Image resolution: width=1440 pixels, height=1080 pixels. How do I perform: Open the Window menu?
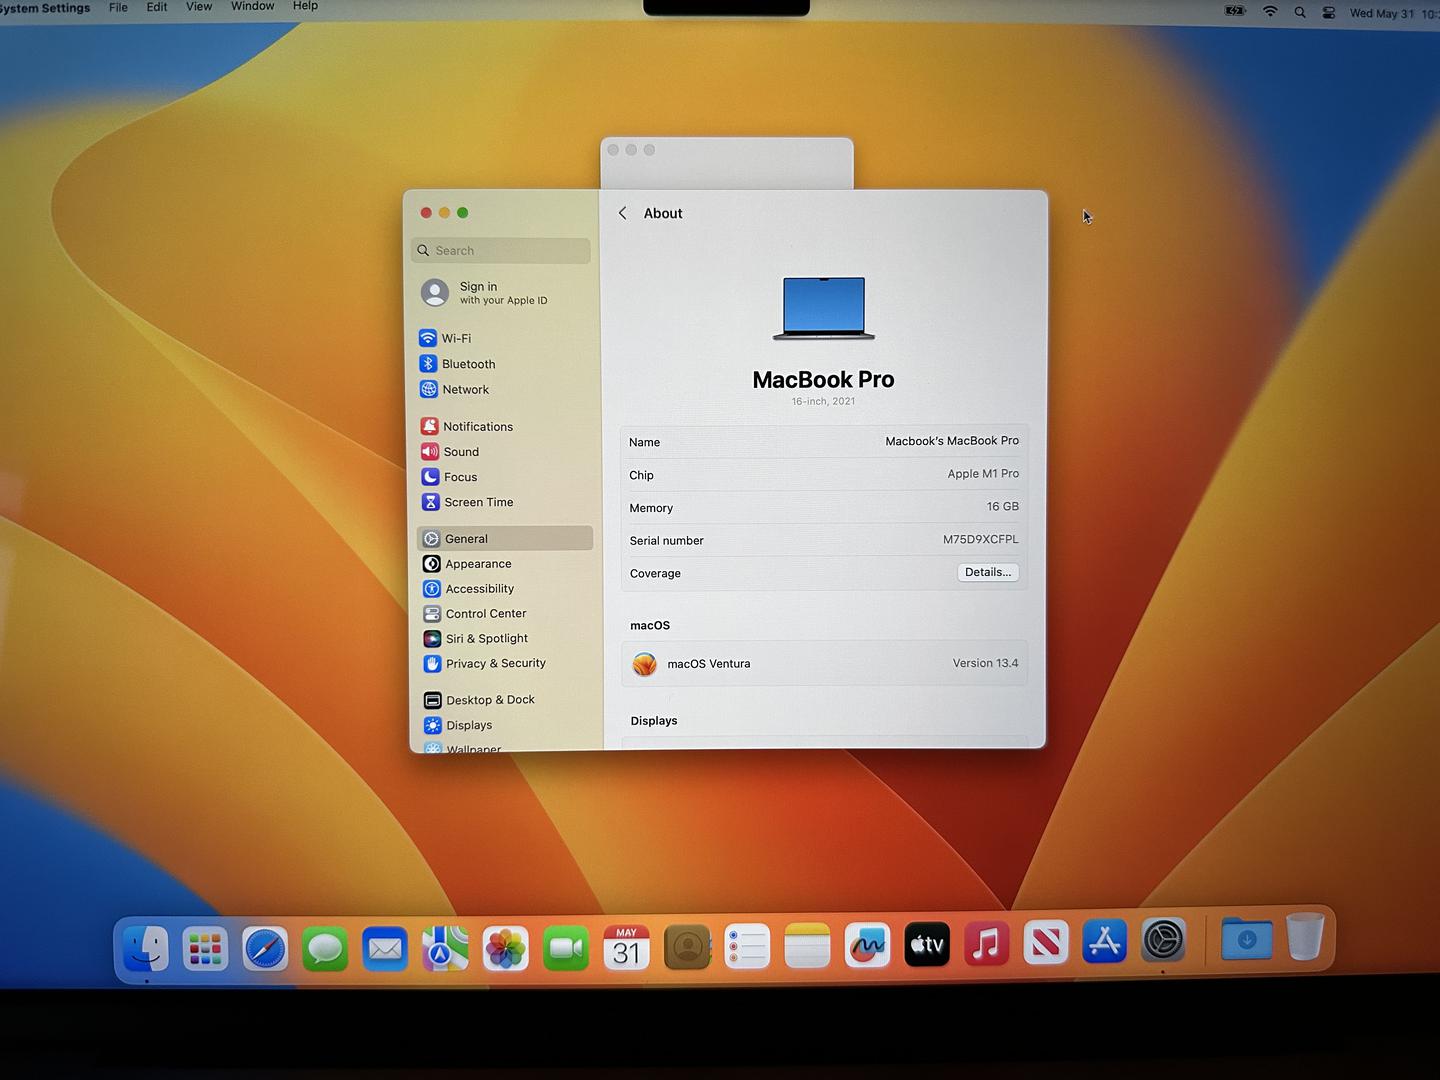click(x=252, y=6)
